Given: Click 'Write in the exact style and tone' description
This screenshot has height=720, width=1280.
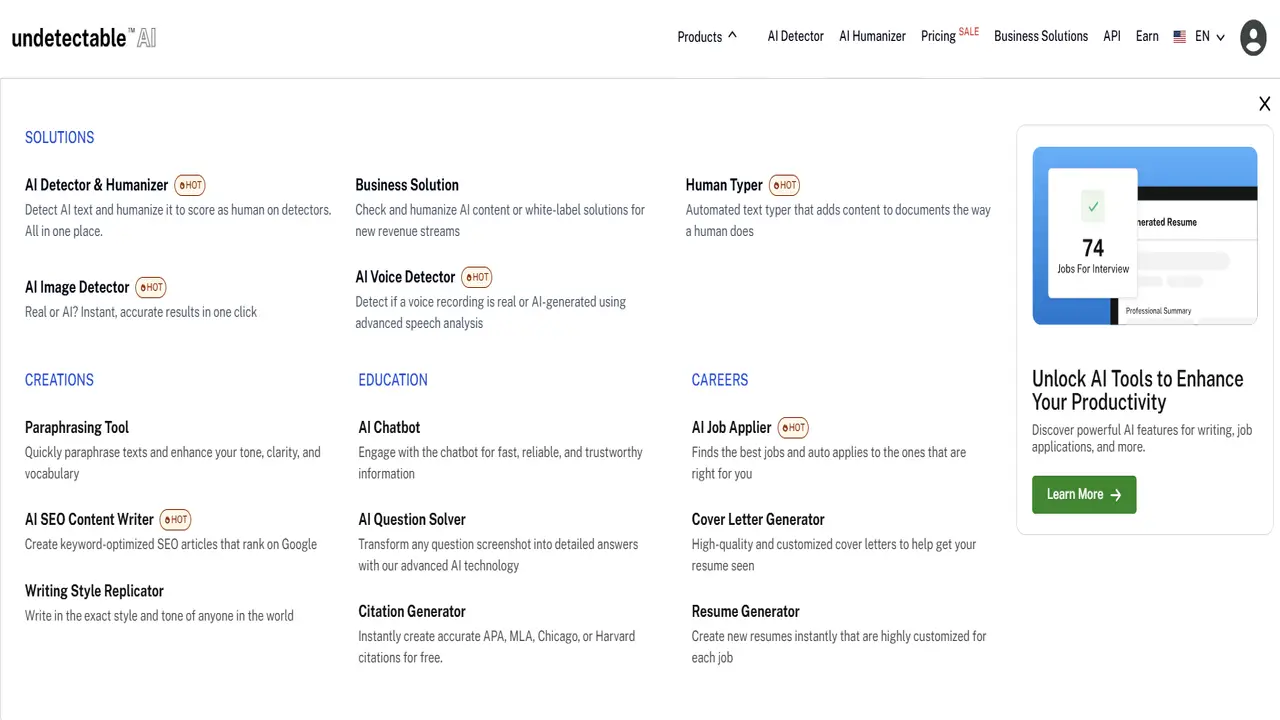Looking at the screenshot, I should [x=159, y=616].
